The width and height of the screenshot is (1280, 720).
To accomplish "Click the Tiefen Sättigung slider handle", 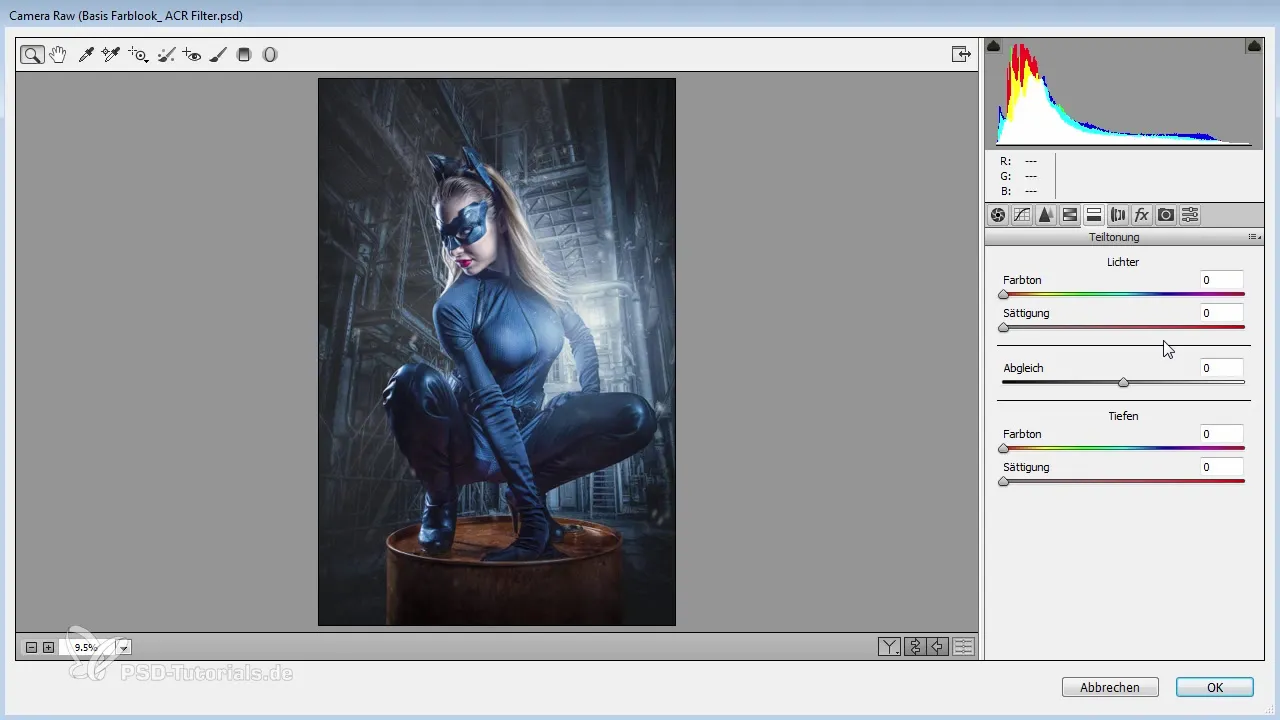I will [x=1003, y=482].
